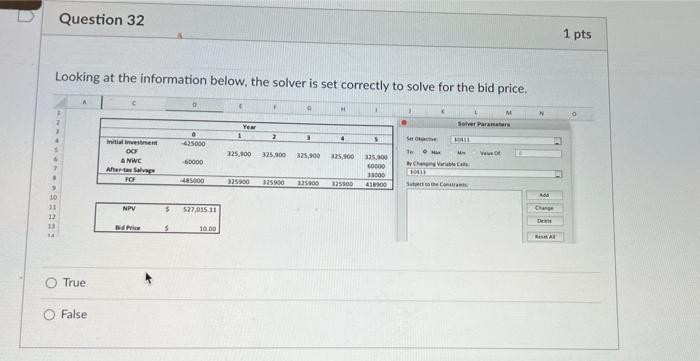
Task: Click the Year header in the table
Action: 249,127
